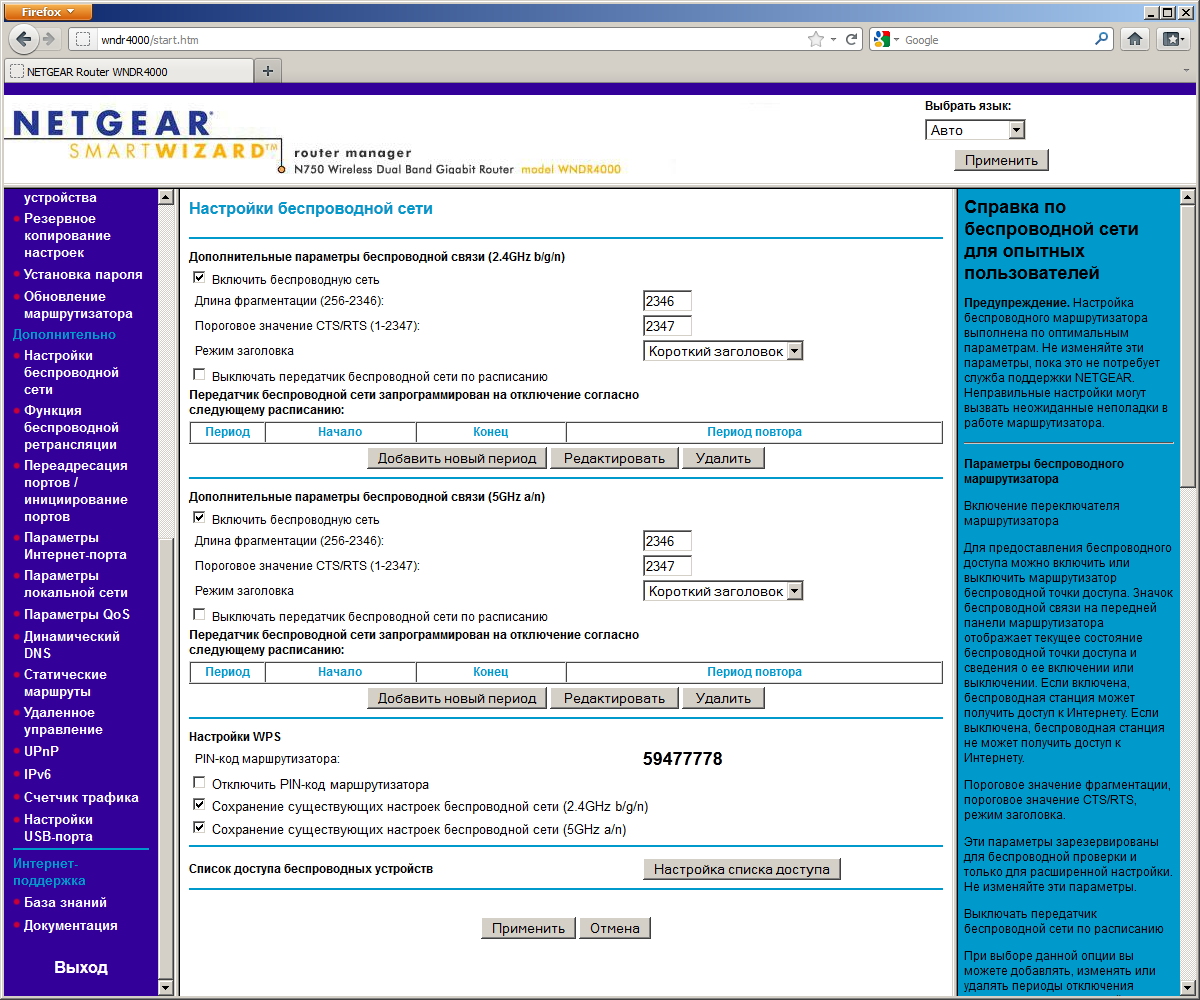Open the bookmarks toolbar button

pyautogui.click(x=1172, y=39)
